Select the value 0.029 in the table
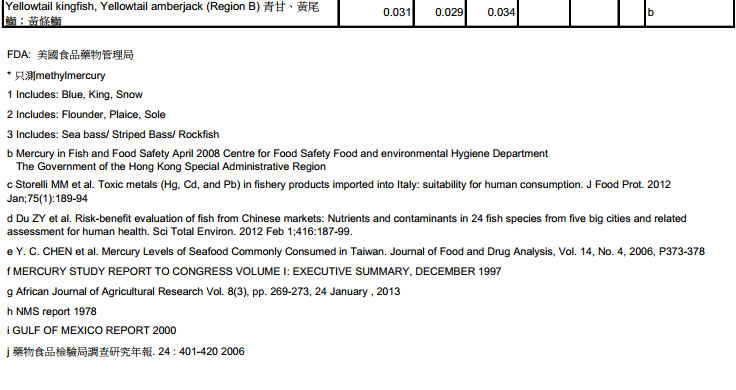736x390 pixels. pos(449,13)
